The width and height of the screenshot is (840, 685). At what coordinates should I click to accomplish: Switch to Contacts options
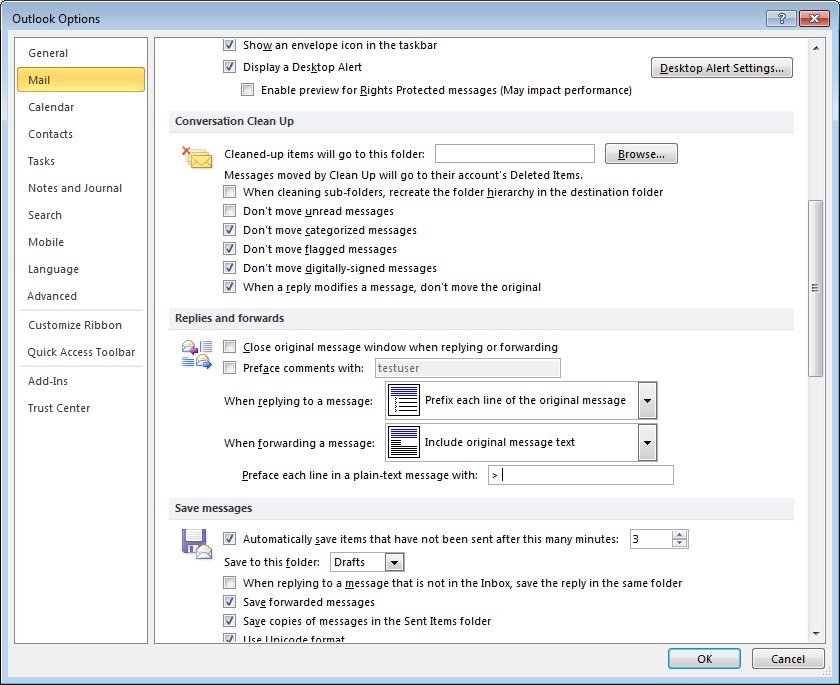(x=81, y=134)
